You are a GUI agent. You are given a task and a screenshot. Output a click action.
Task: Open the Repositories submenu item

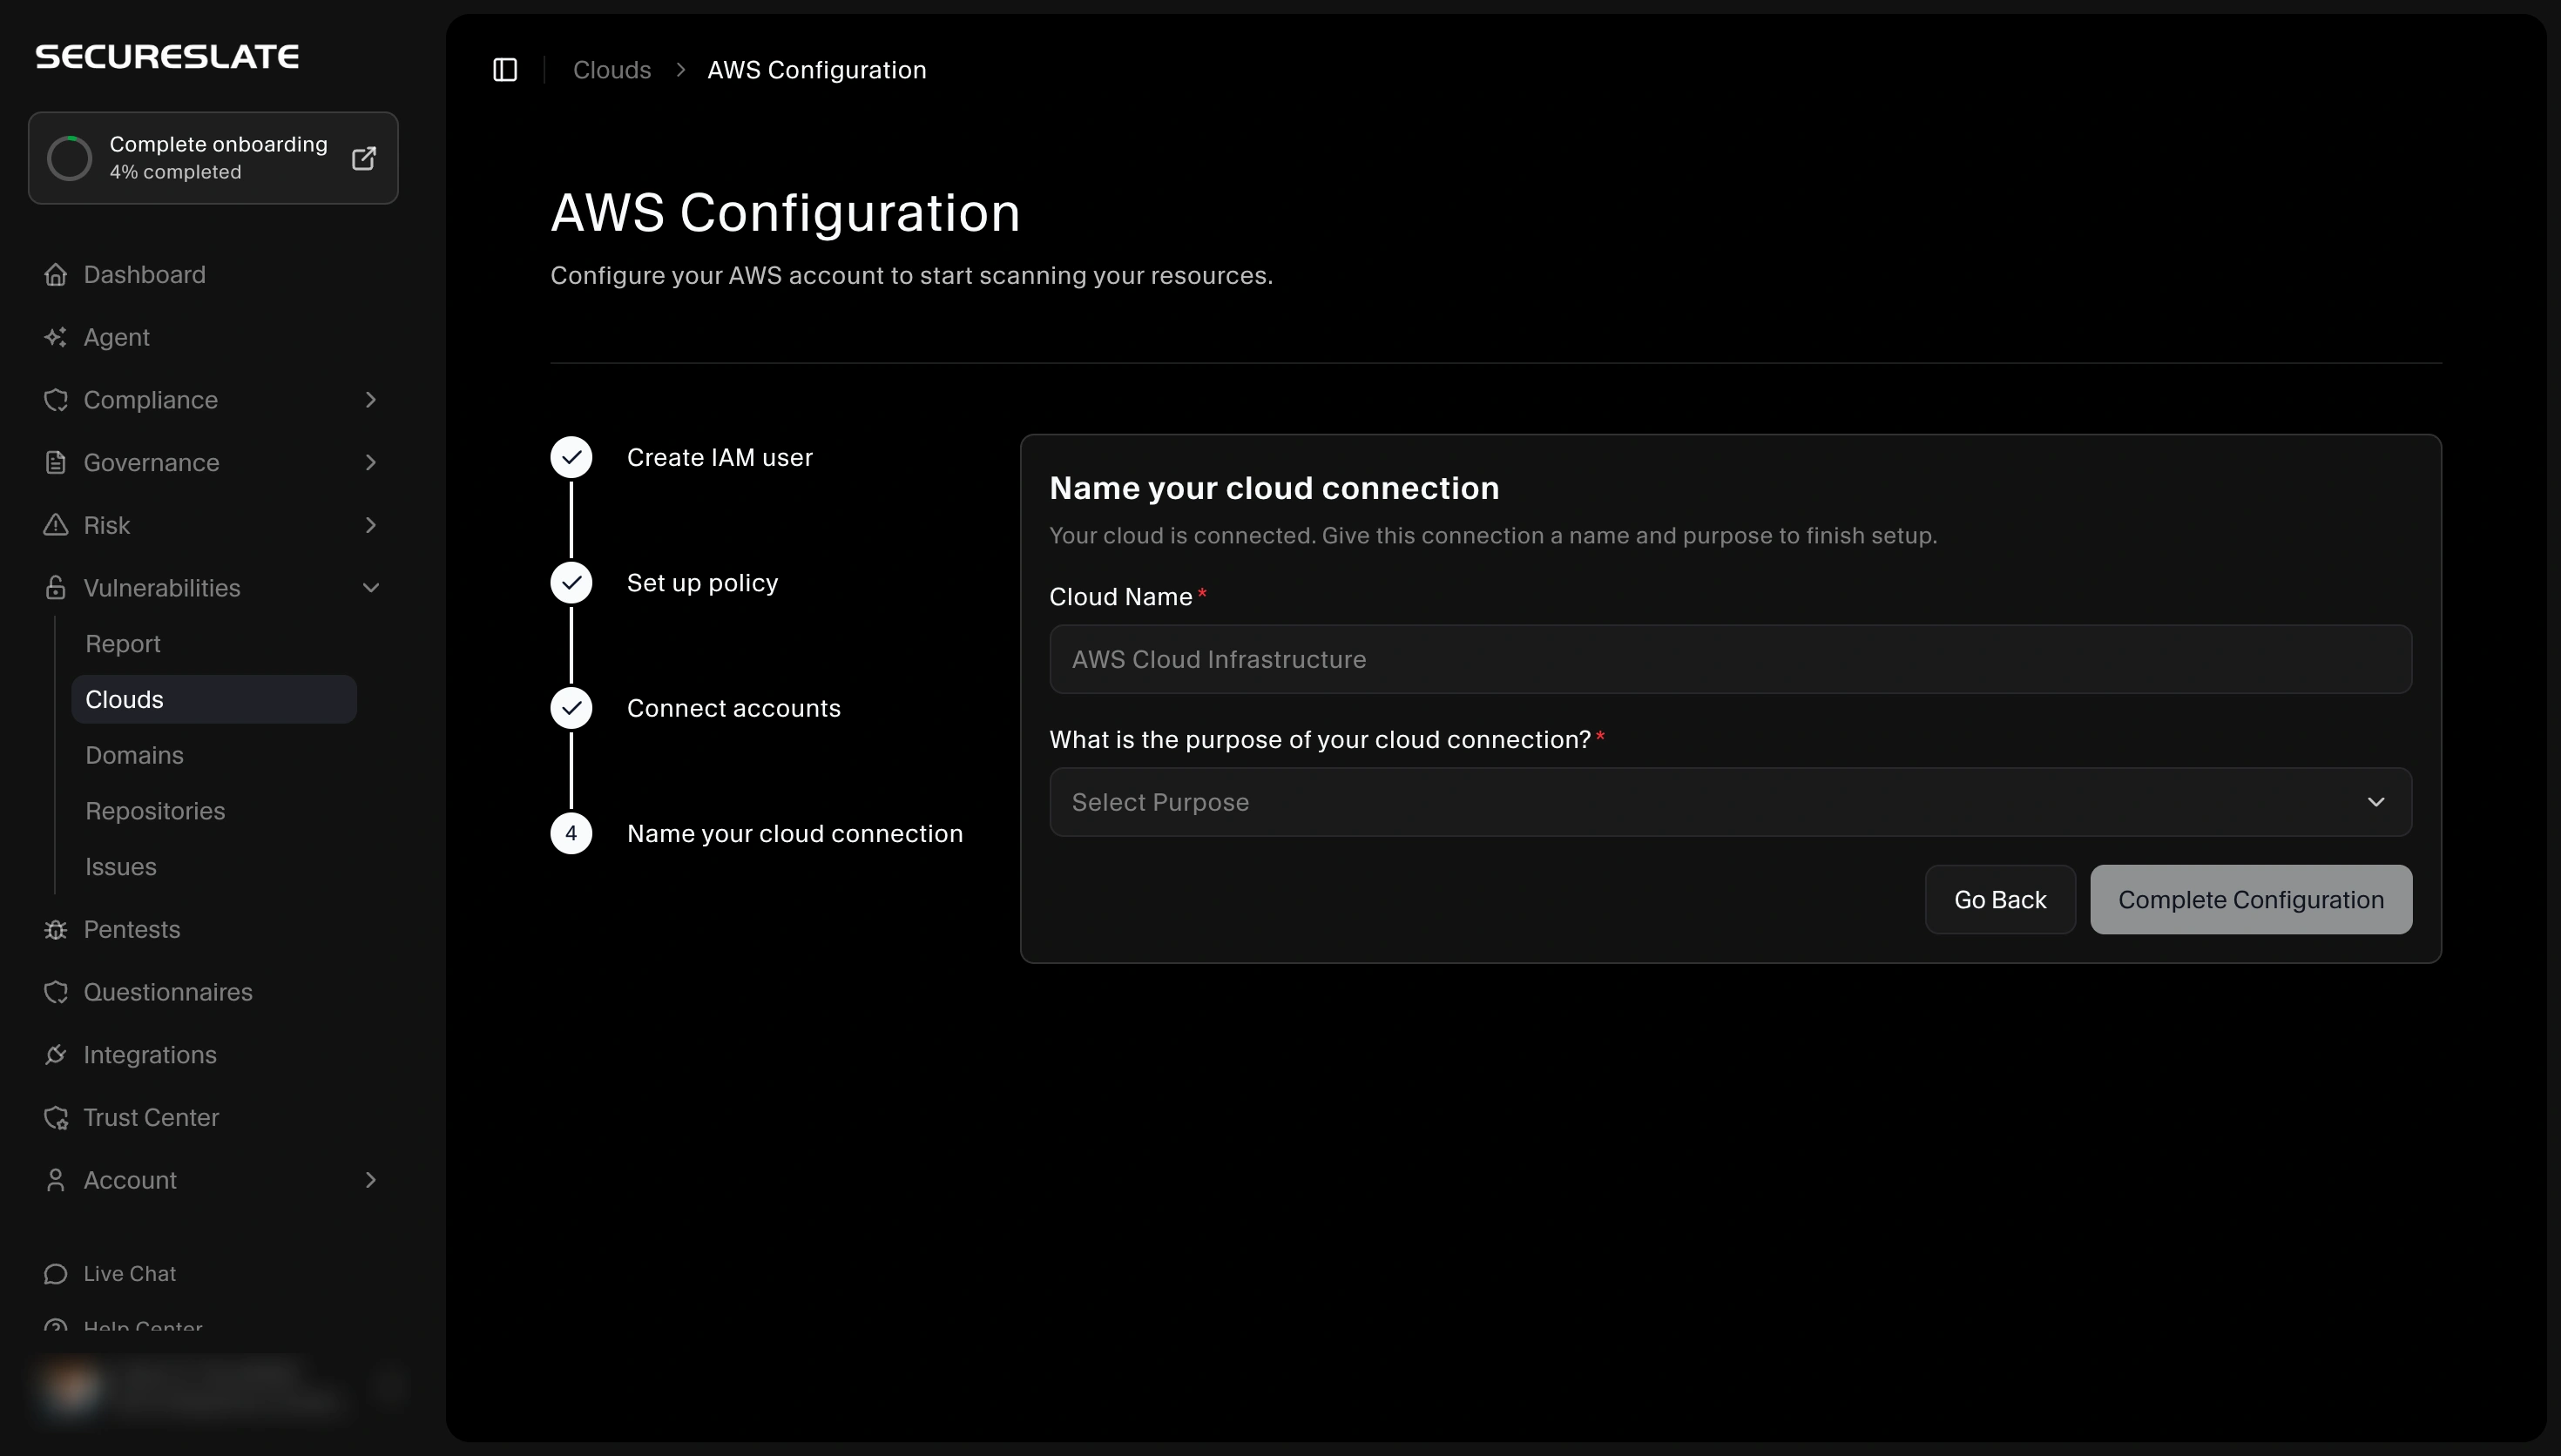pos(155,811)
